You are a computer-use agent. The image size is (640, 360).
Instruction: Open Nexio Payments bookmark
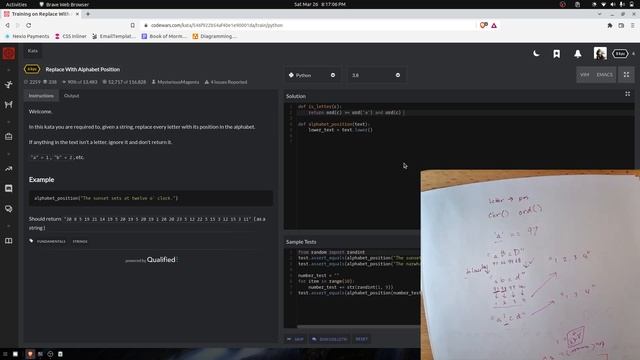pyautogui.click(x=27, y=36)
